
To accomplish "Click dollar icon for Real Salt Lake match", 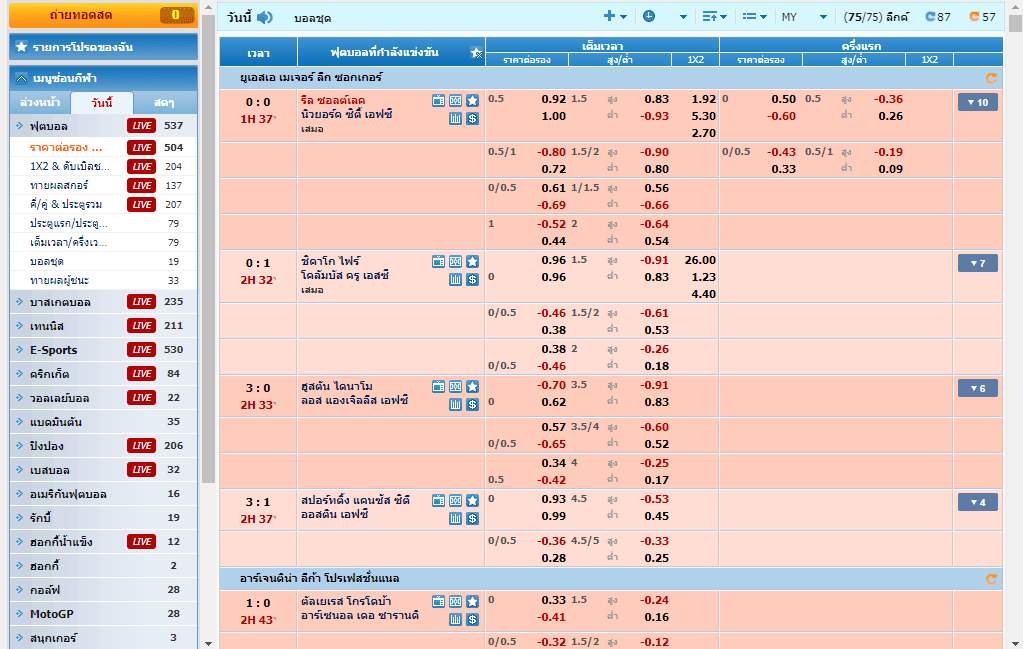I will (472, 119).
